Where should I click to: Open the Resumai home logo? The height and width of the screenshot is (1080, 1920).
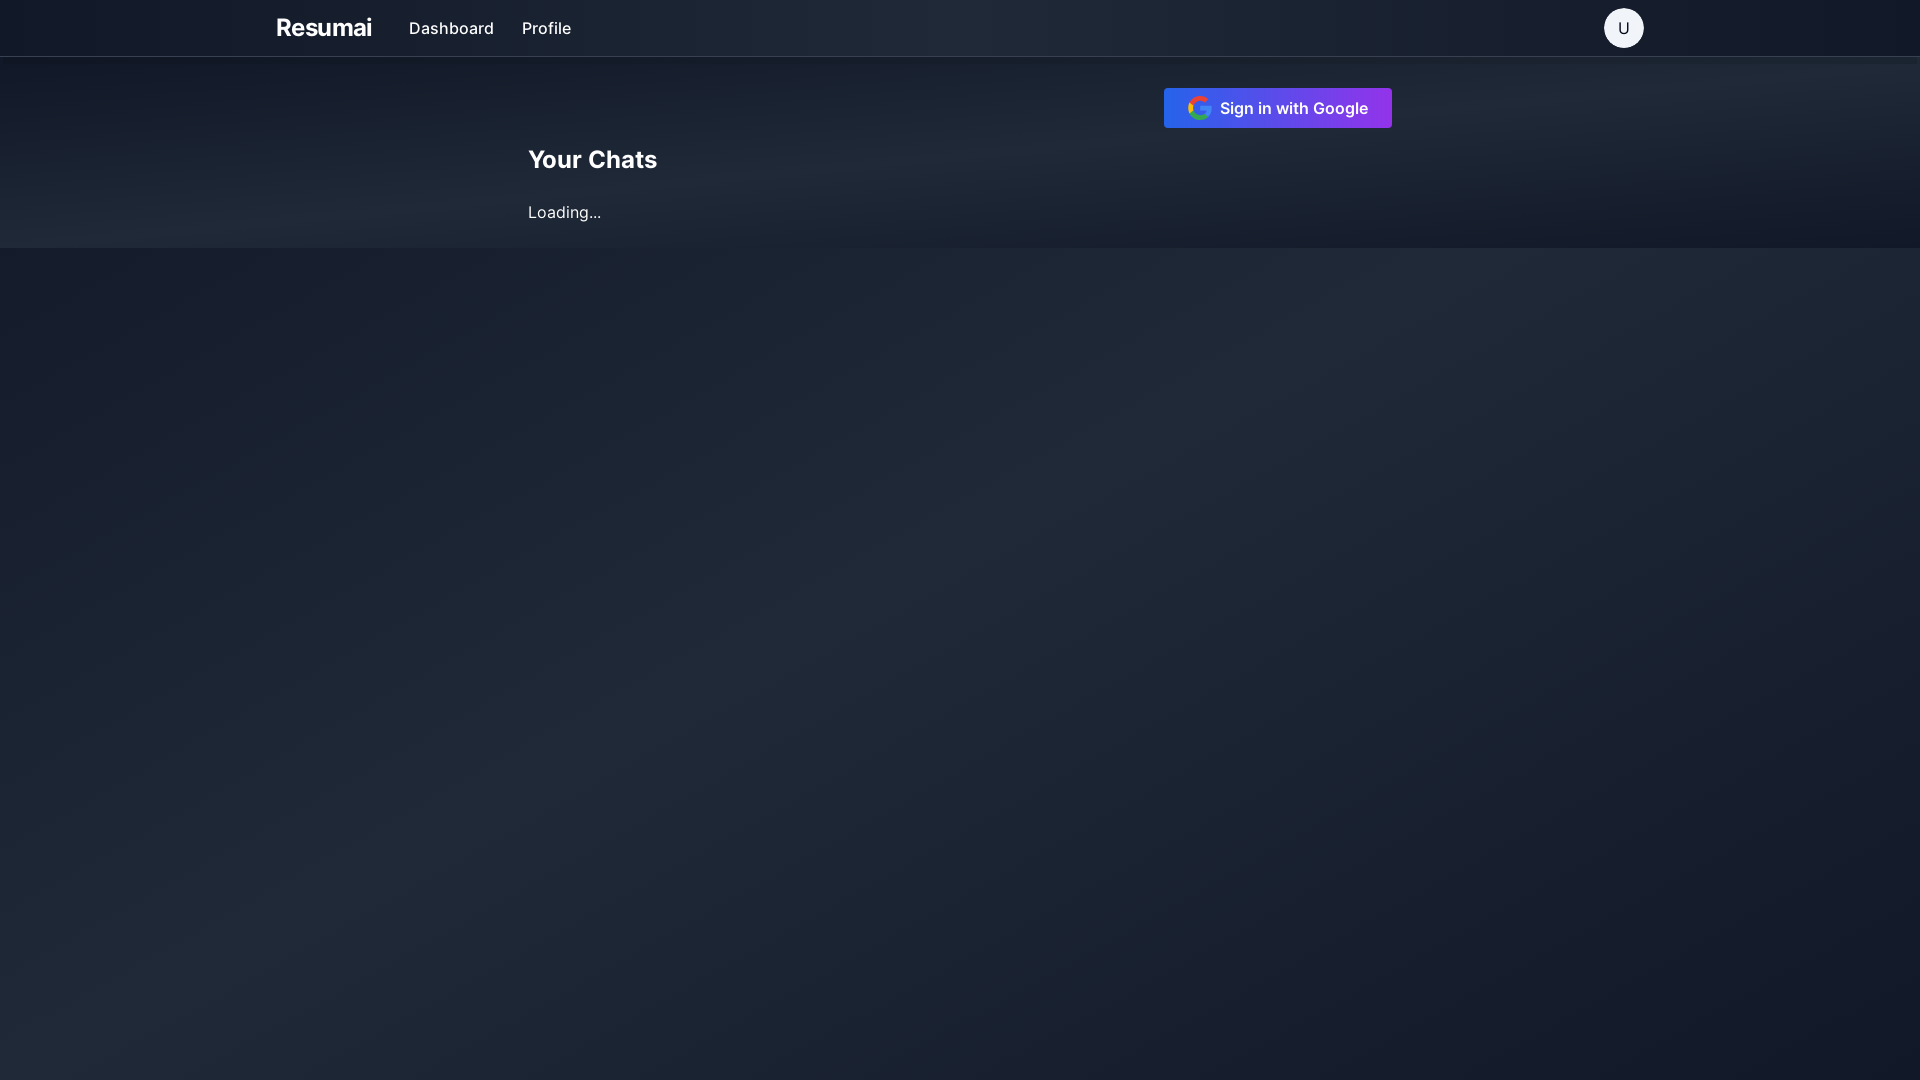(x=323, y=28)
